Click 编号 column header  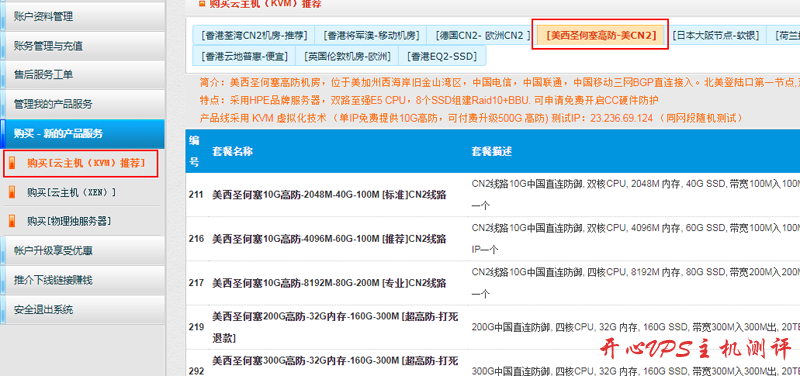pos(194,151)
